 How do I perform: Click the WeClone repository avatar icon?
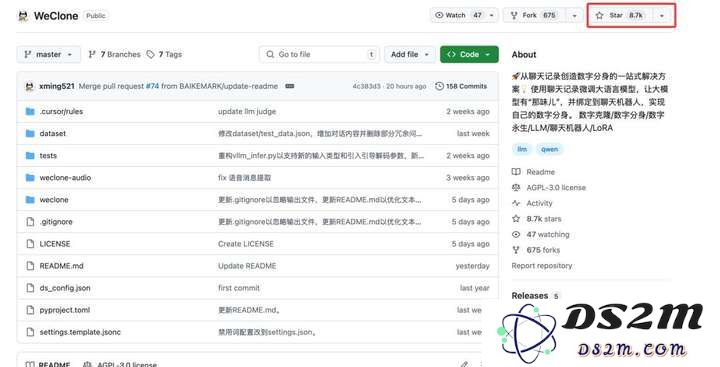point(23,16)
